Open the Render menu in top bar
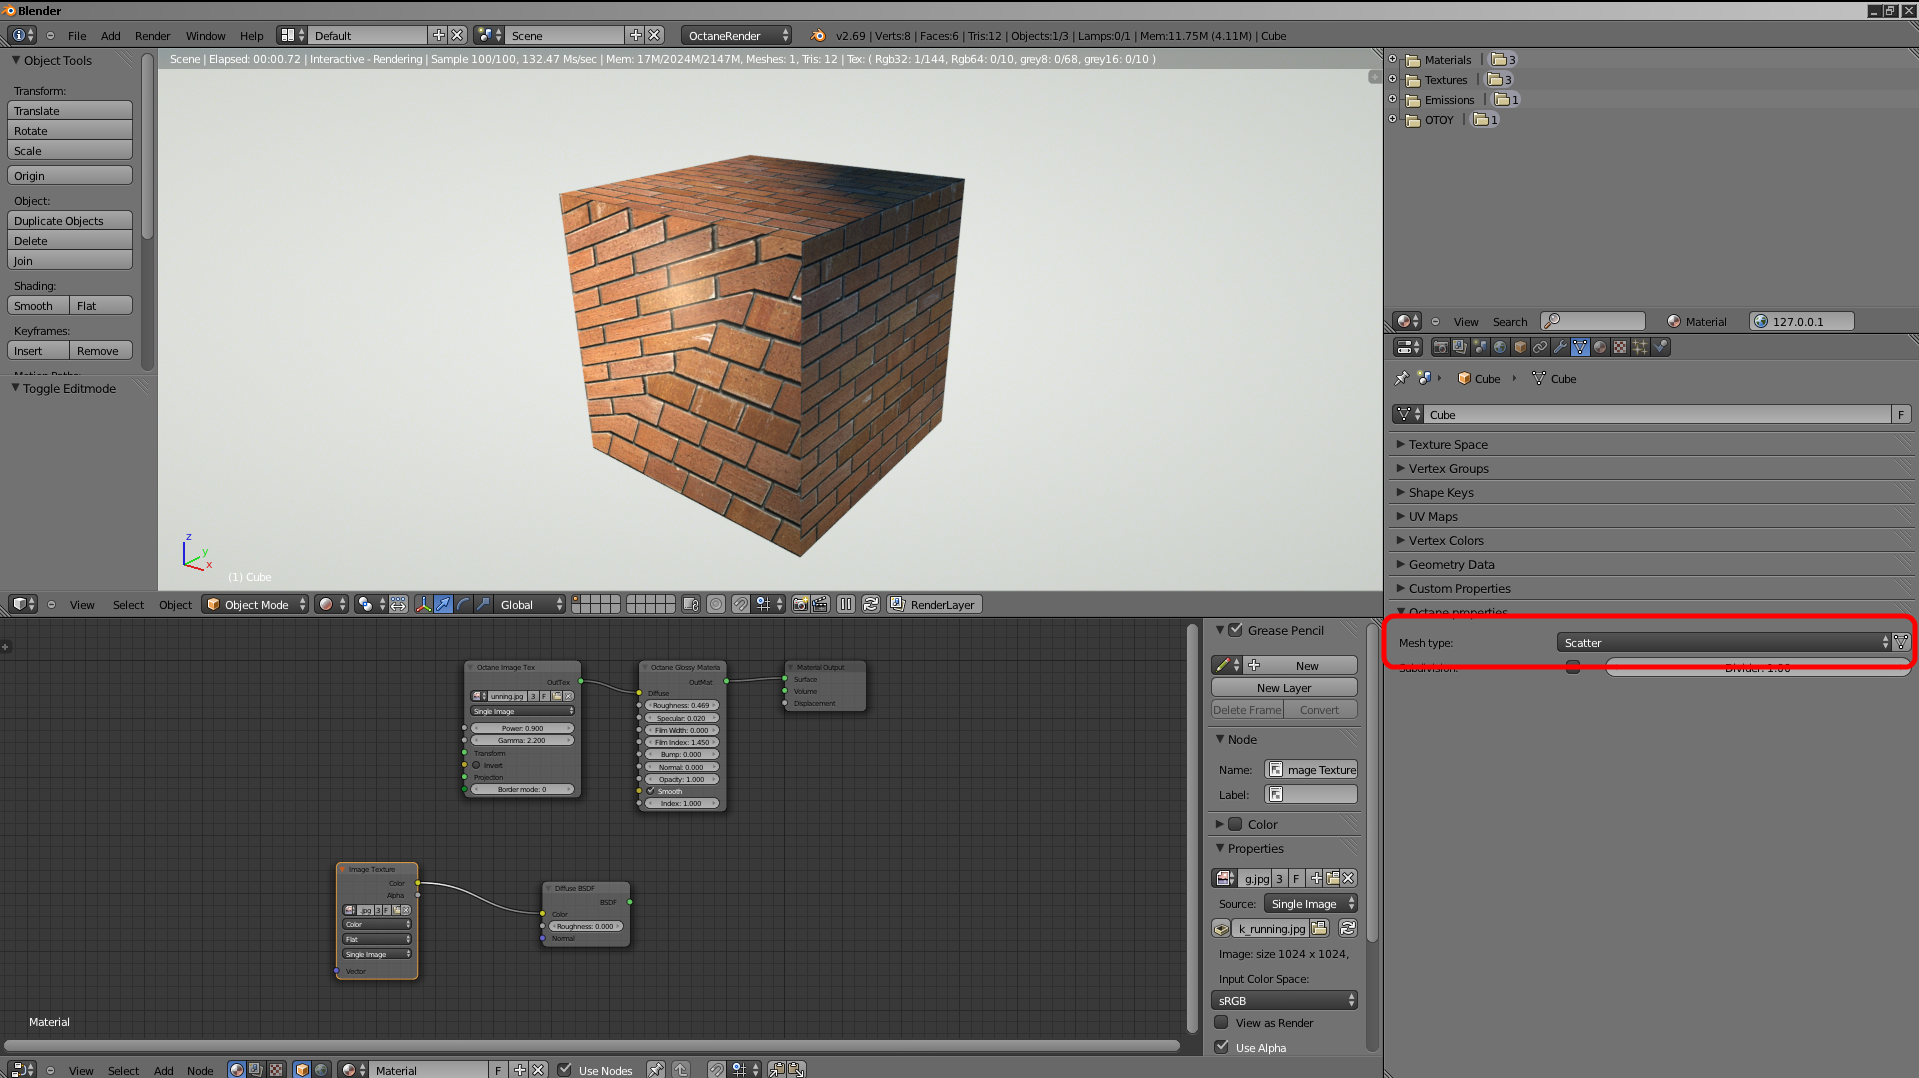 pos(152,35)
